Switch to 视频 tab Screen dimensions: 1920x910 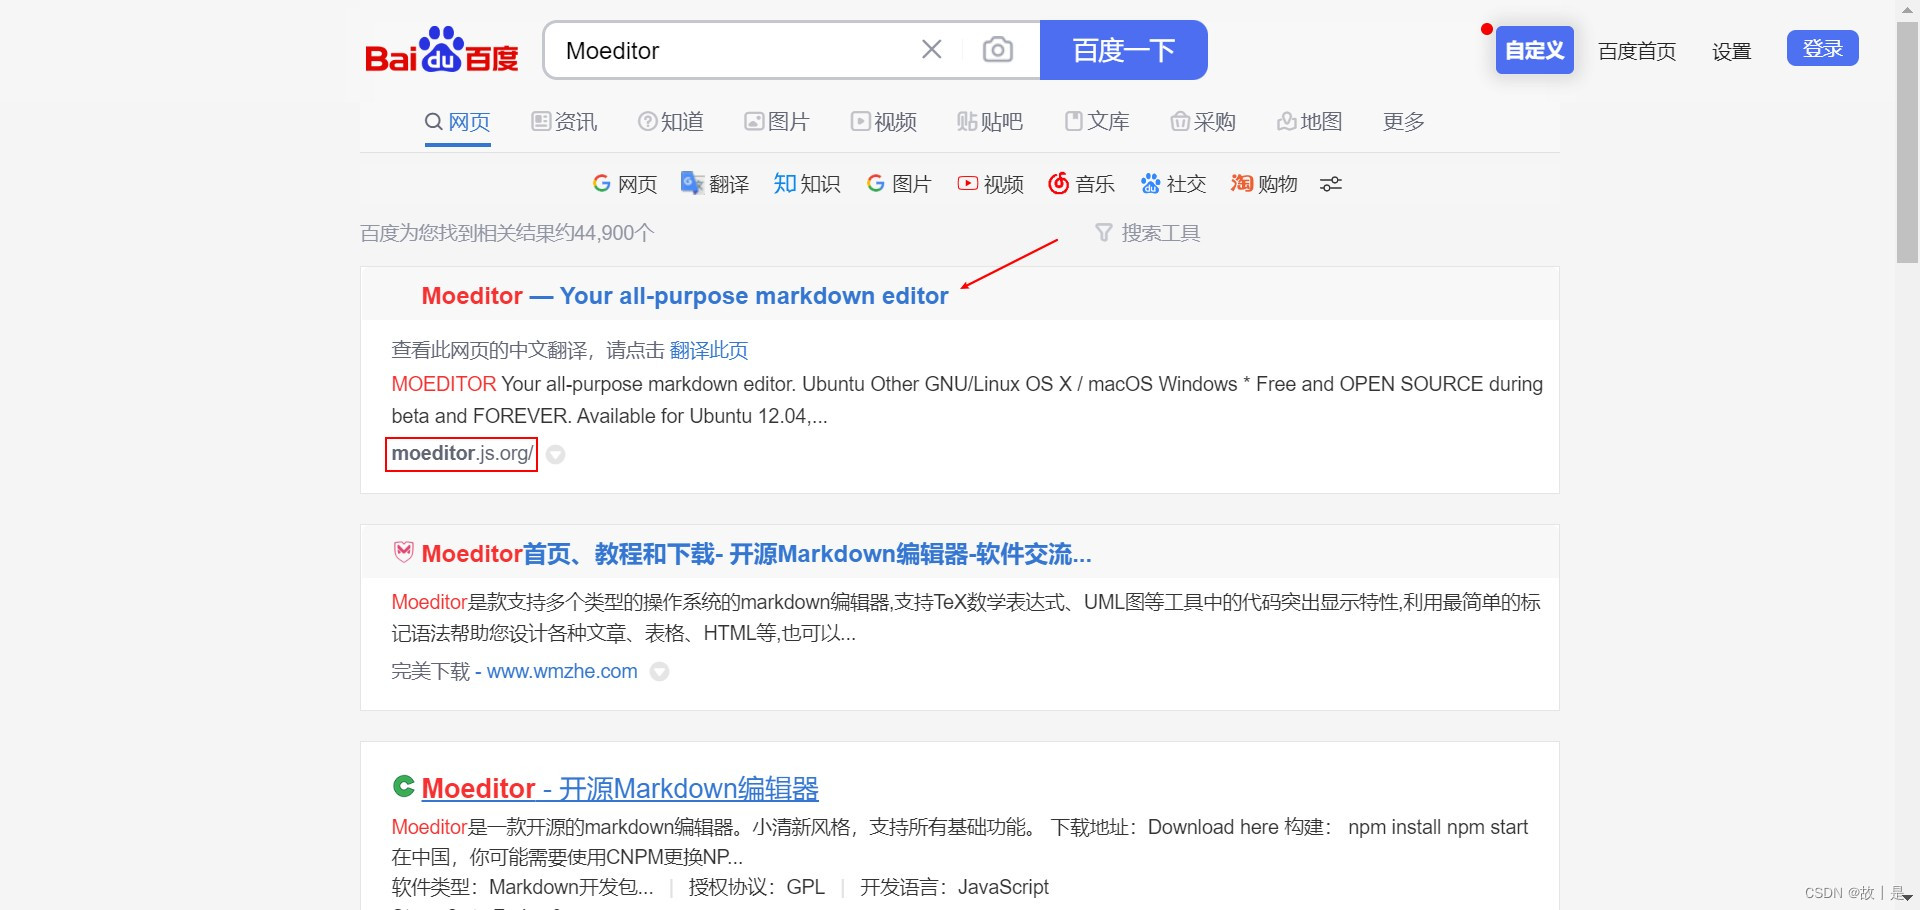coord(884,122)
